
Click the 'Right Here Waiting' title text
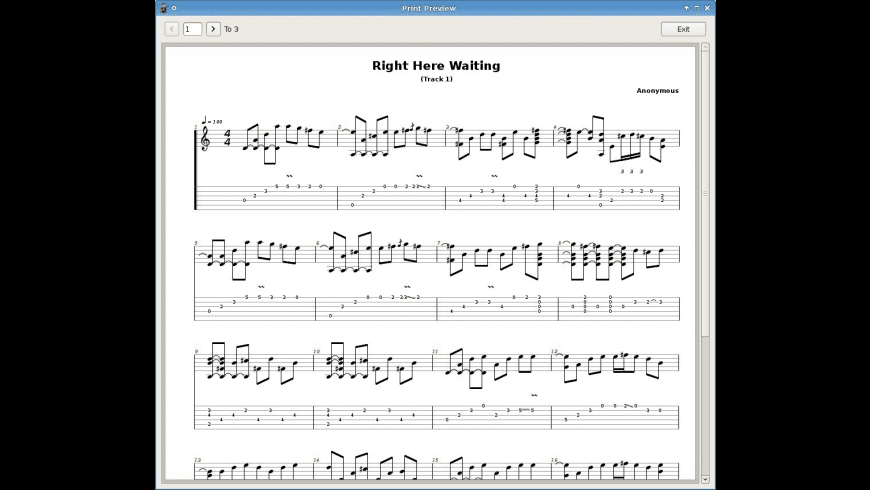coord(436,65)
